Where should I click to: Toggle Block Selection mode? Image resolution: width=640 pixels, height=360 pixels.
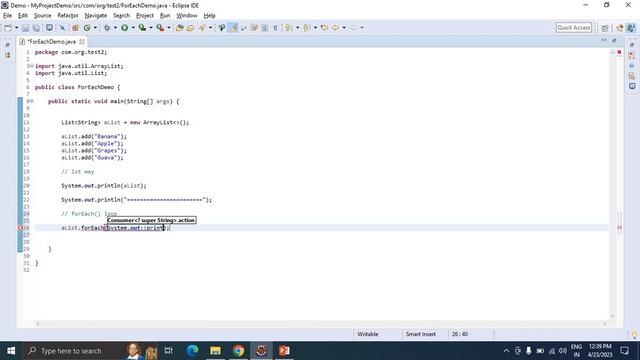tap(264, 28)
